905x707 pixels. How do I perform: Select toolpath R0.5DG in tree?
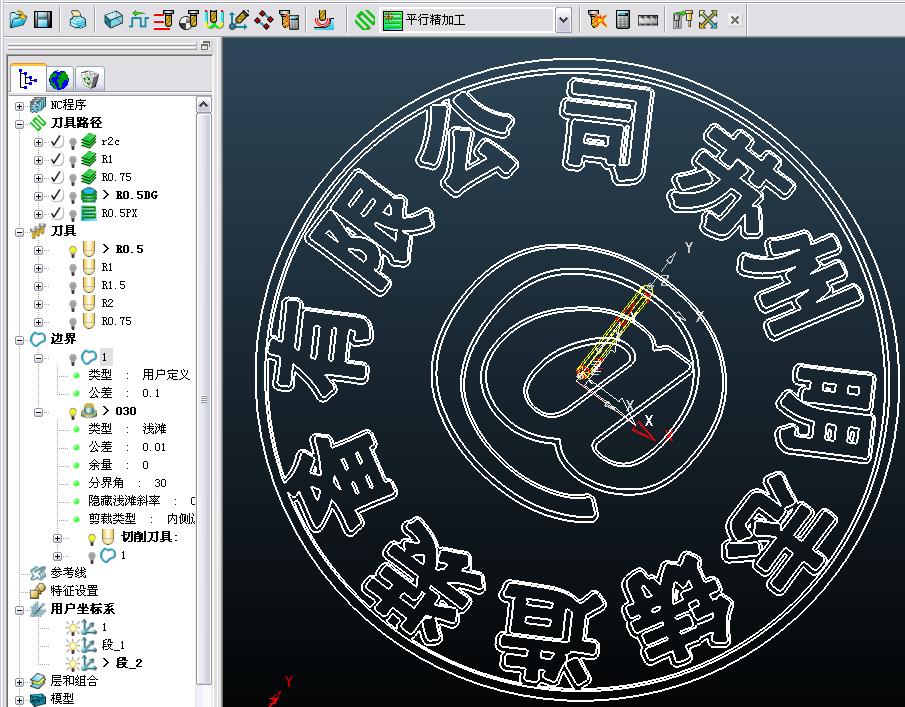pos(136,195)
